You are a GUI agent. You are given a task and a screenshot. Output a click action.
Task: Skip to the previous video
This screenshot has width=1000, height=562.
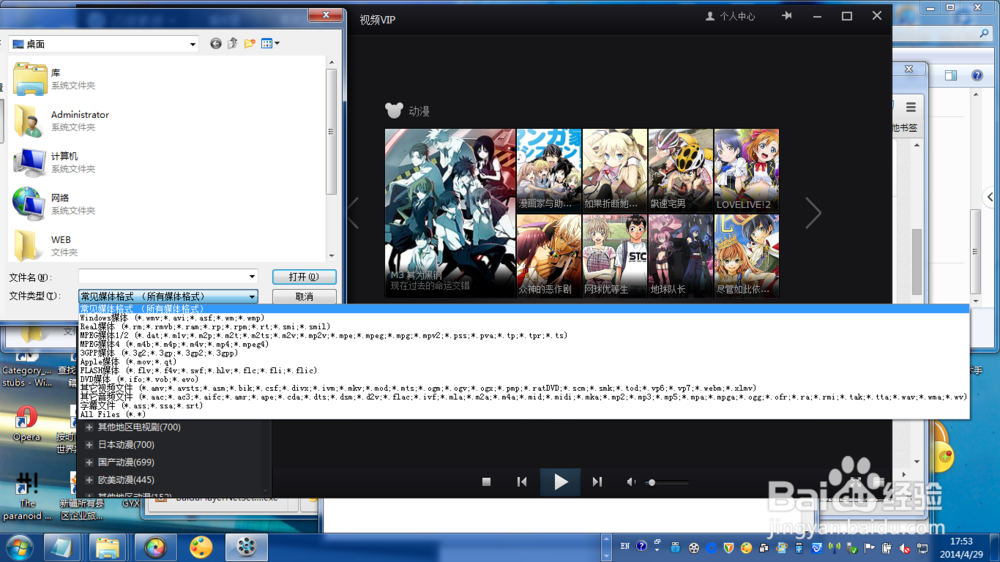coord(522,482)
